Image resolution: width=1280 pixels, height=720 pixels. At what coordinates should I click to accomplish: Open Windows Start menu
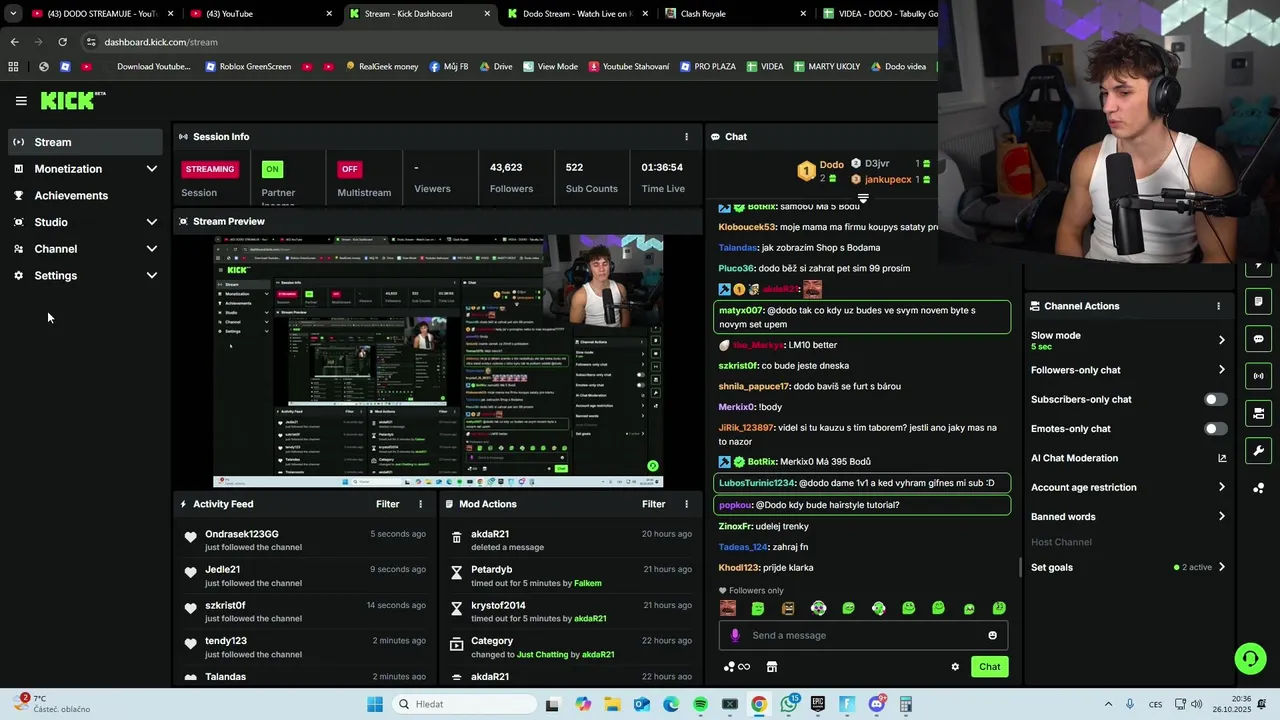pos(375,704)
